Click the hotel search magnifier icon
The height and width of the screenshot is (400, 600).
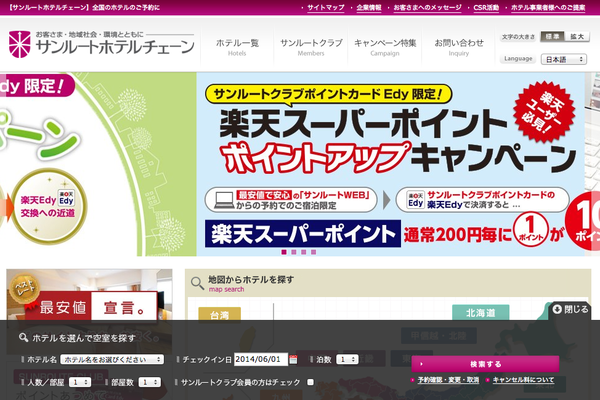coord(23,337)
